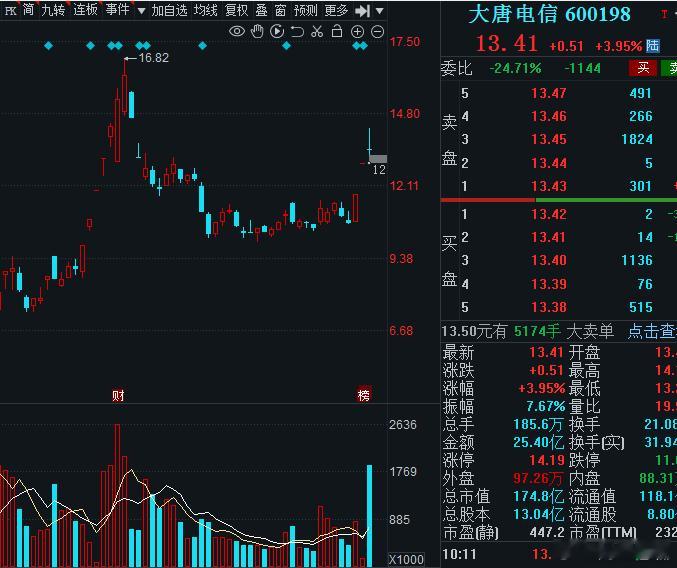Toggle the lock icon on chart toolbar
Viewport: 677px width, 568px height.
coord(337,32)
